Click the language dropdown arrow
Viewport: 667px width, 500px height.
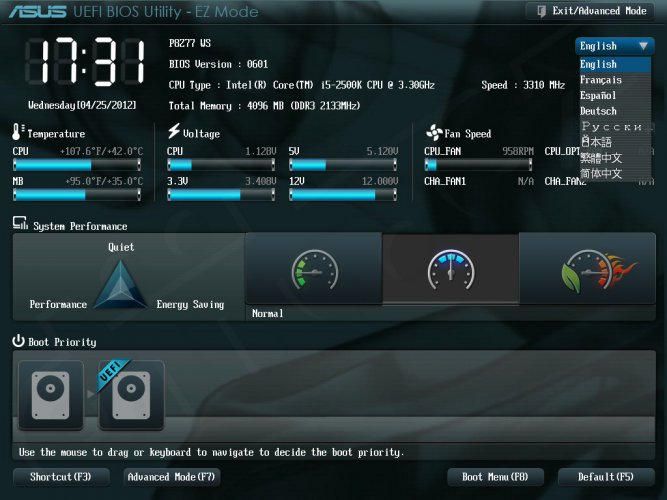click(x=643, y=46)
